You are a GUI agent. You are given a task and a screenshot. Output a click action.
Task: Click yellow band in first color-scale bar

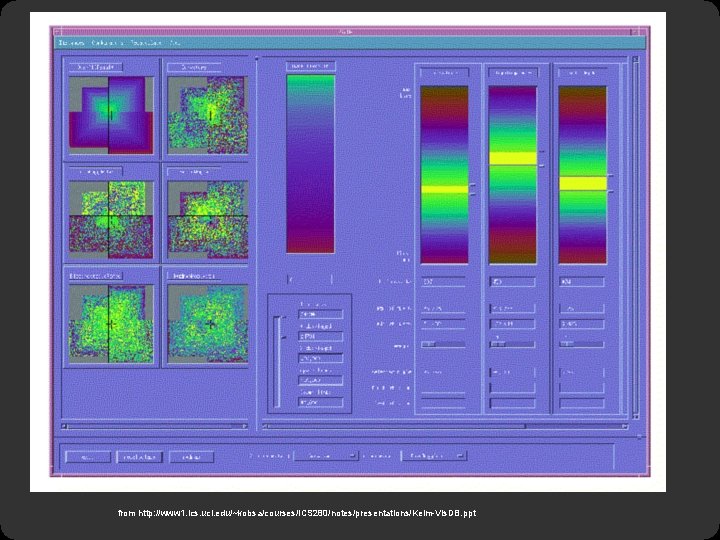click(444, 189)
